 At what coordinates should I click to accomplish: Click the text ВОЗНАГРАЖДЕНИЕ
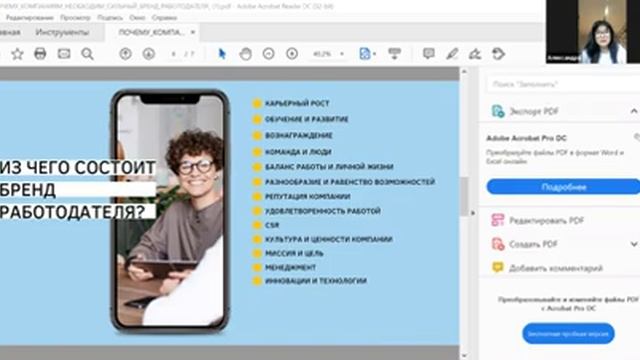point(299,136)
